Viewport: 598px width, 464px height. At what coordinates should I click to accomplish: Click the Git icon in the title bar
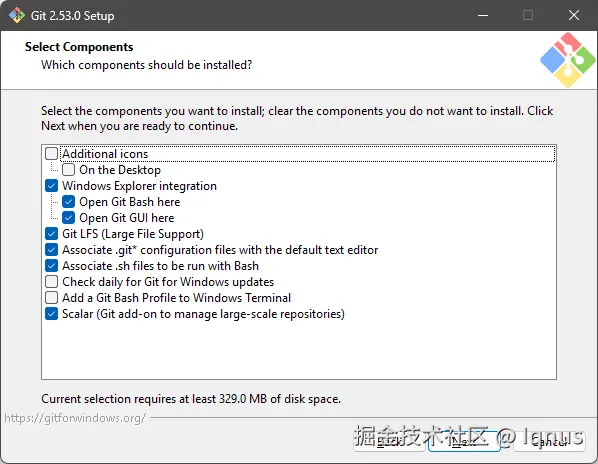17,15
